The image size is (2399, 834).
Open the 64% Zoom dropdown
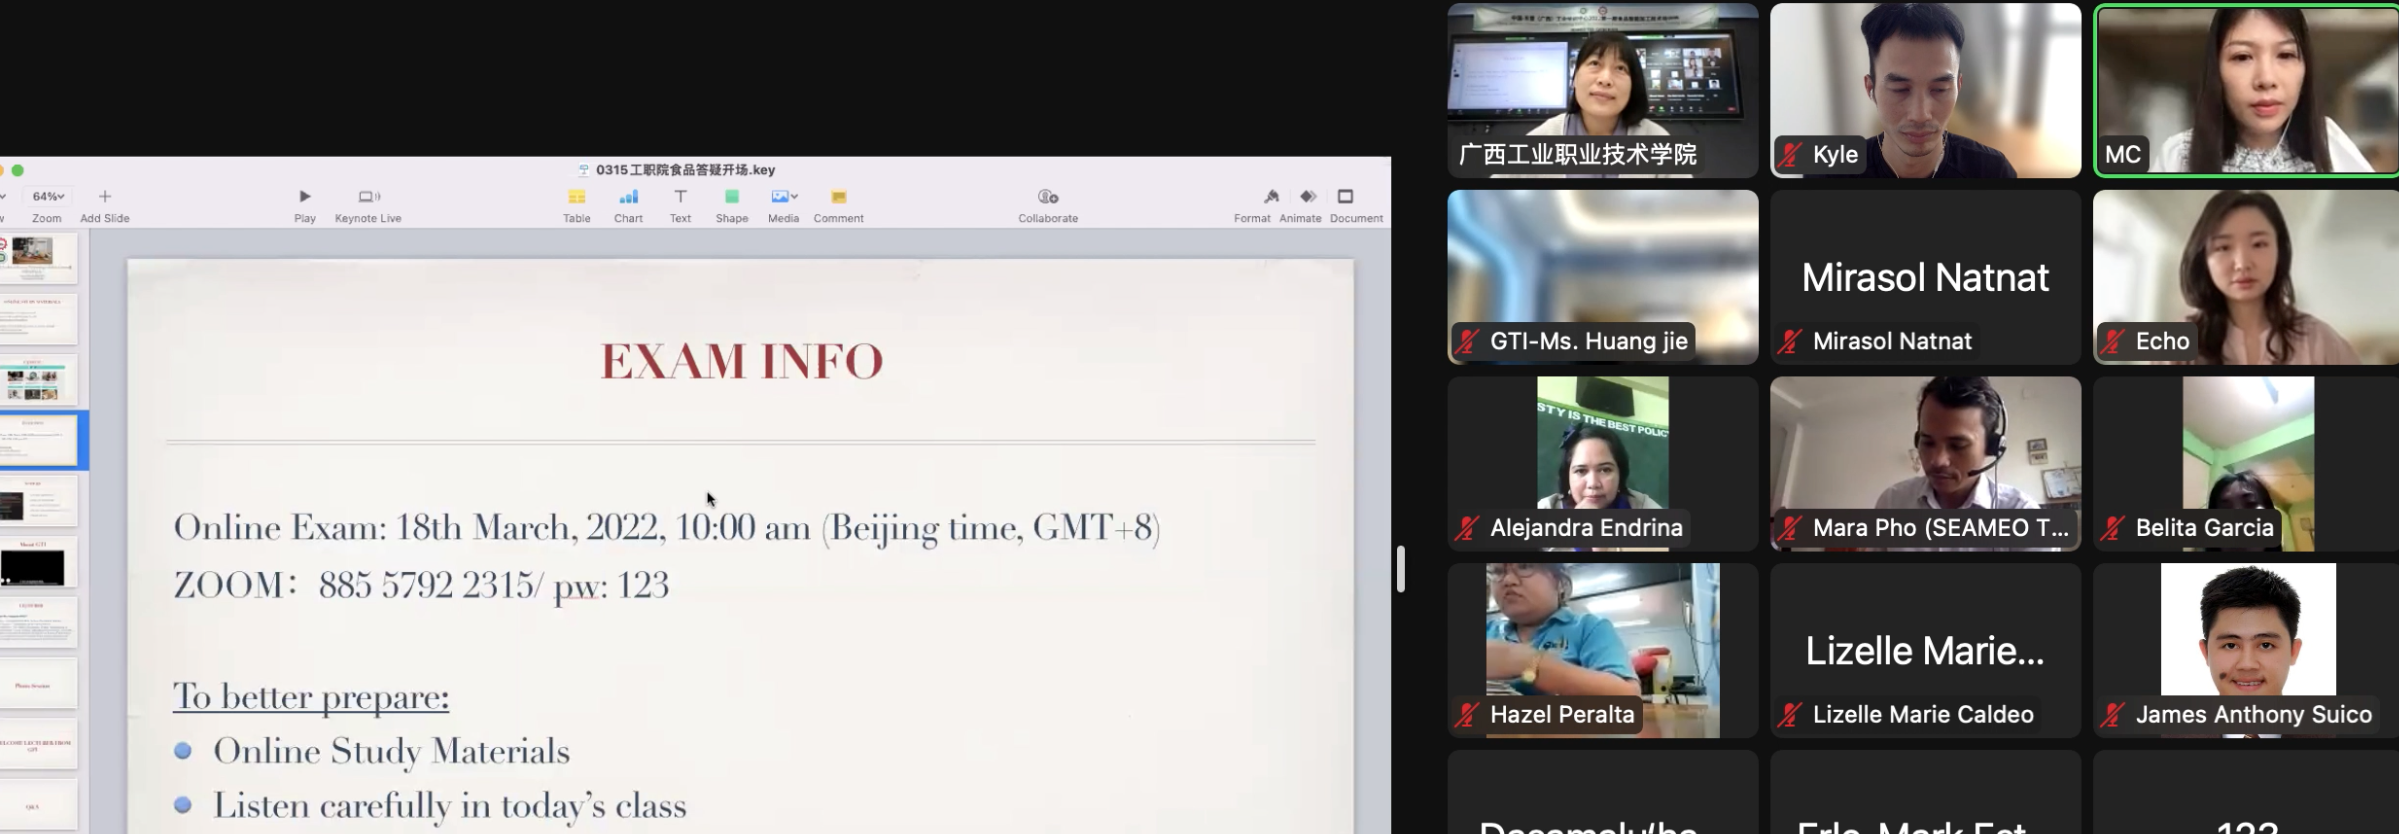click(47, 197)
